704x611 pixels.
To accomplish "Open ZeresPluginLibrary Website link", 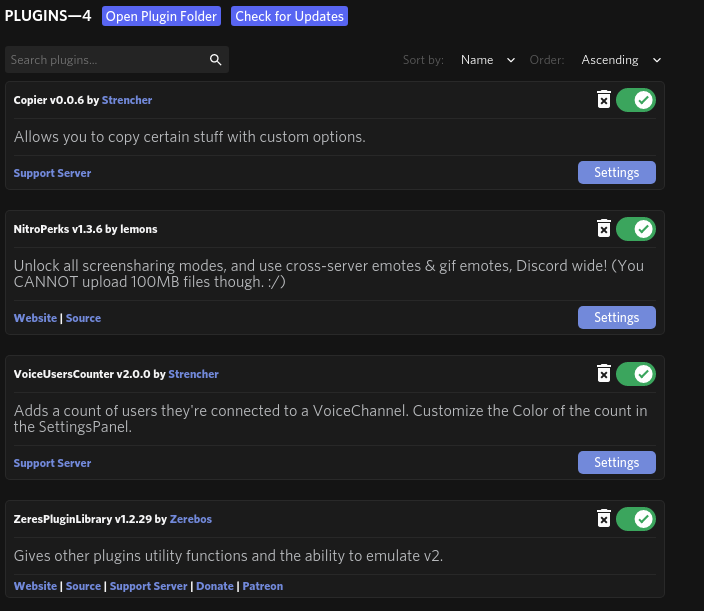I will [x=35, y=586].
